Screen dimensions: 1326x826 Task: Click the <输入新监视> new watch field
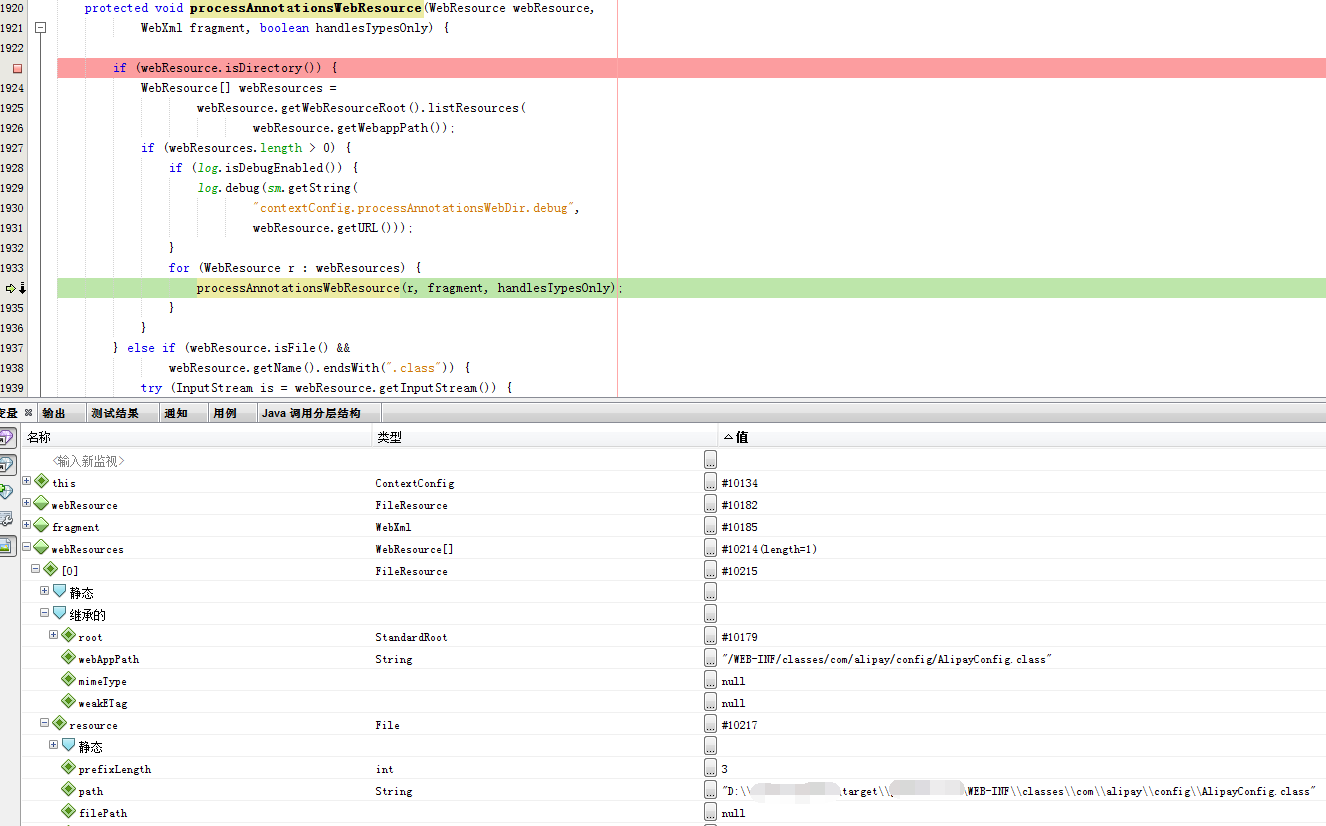[x=89, y=461]
